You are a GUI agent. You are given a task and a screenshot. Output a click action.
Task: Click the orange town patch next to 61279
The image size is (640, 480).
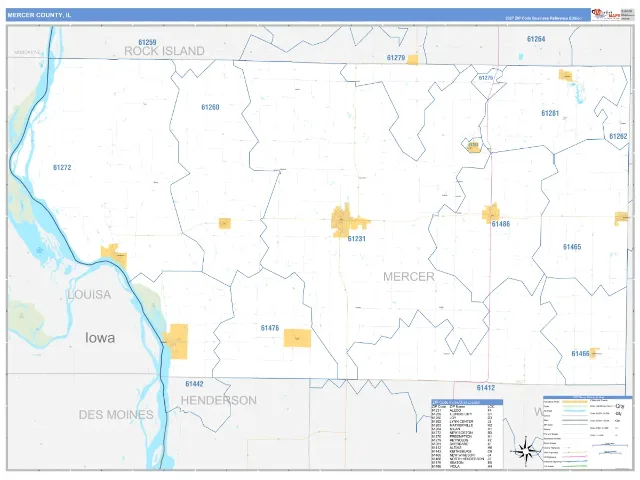[x=413, y=60]
